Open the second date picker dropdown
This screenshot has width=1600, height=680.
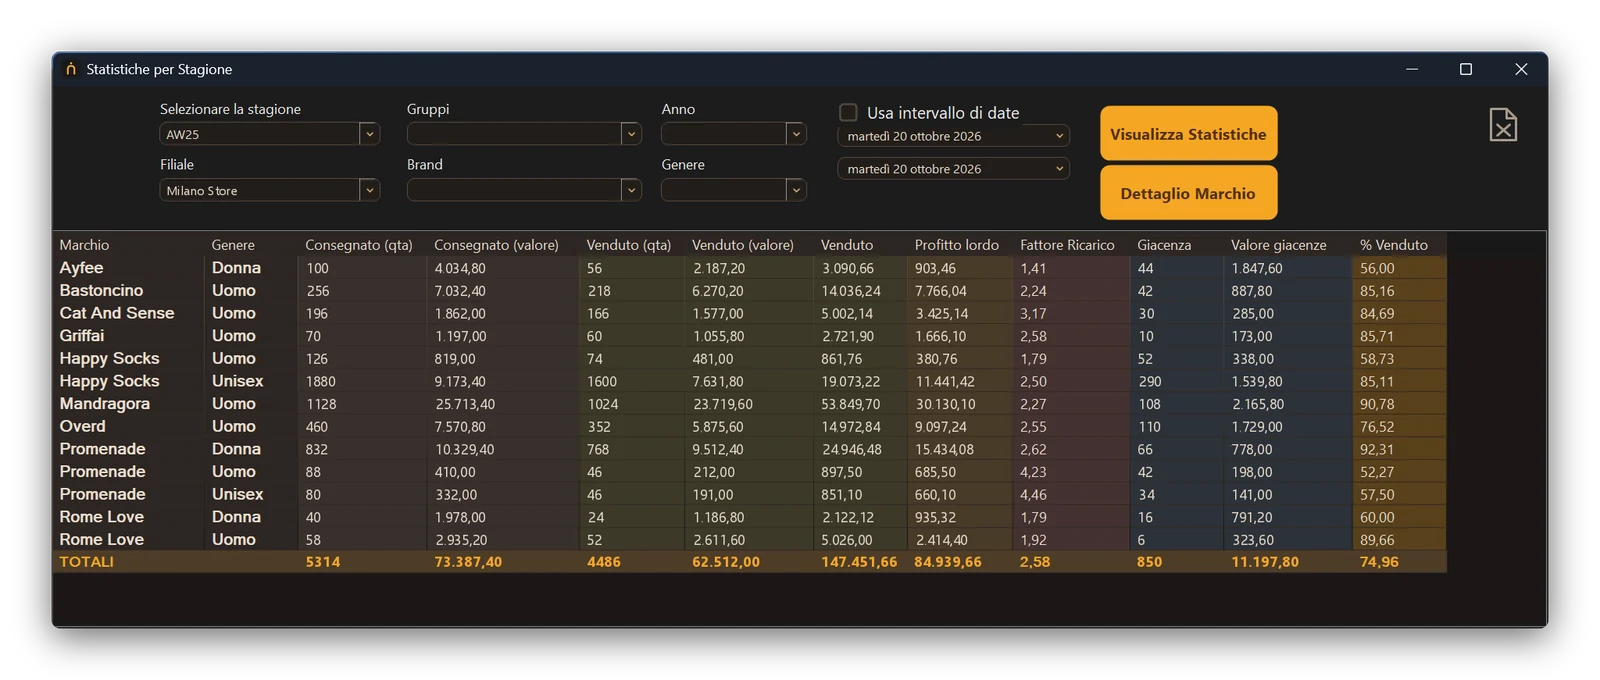(1059, 169)
